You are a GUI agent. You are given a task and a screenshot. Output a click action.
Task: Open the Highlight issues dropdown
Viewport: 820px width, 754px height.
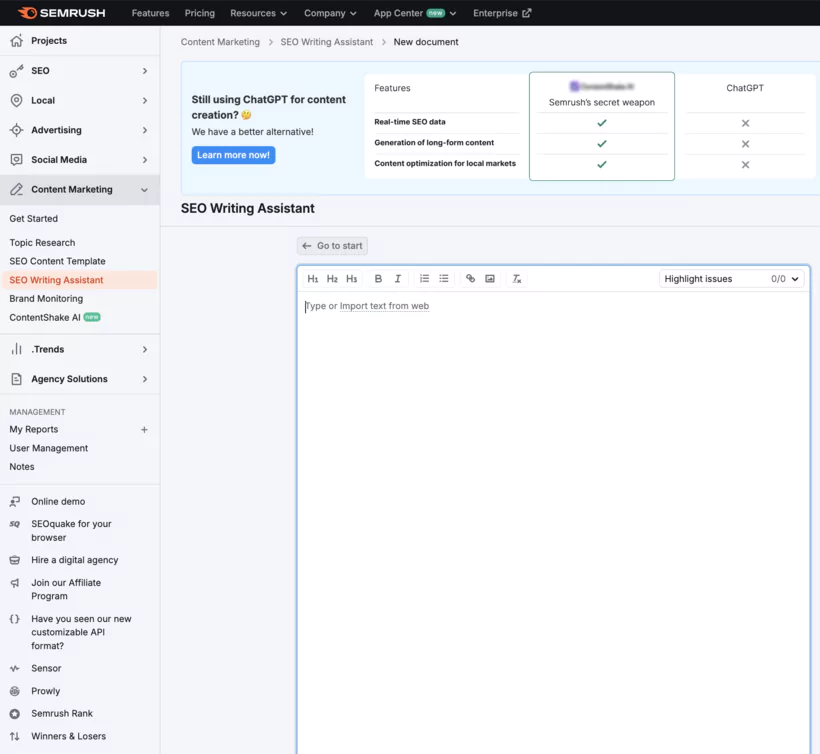click(x=730, y=278)
